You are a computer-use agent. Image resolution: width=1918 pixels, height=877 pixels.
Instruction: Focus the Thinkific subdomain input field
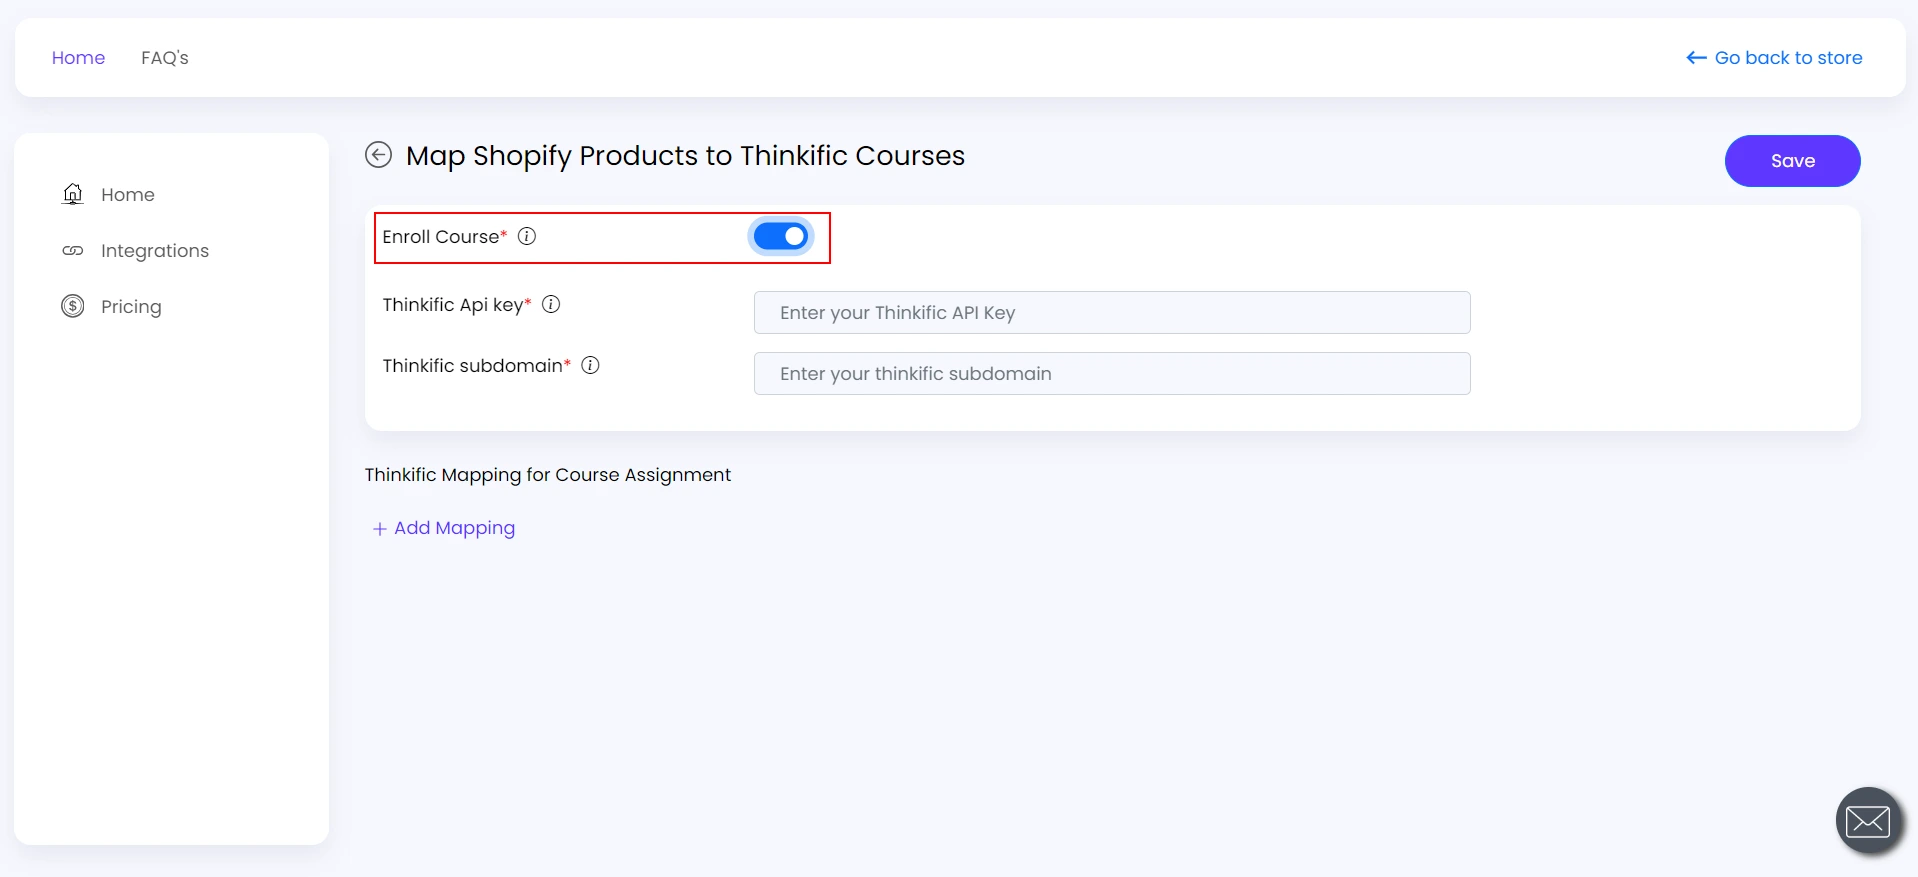tap(1112, 374)
